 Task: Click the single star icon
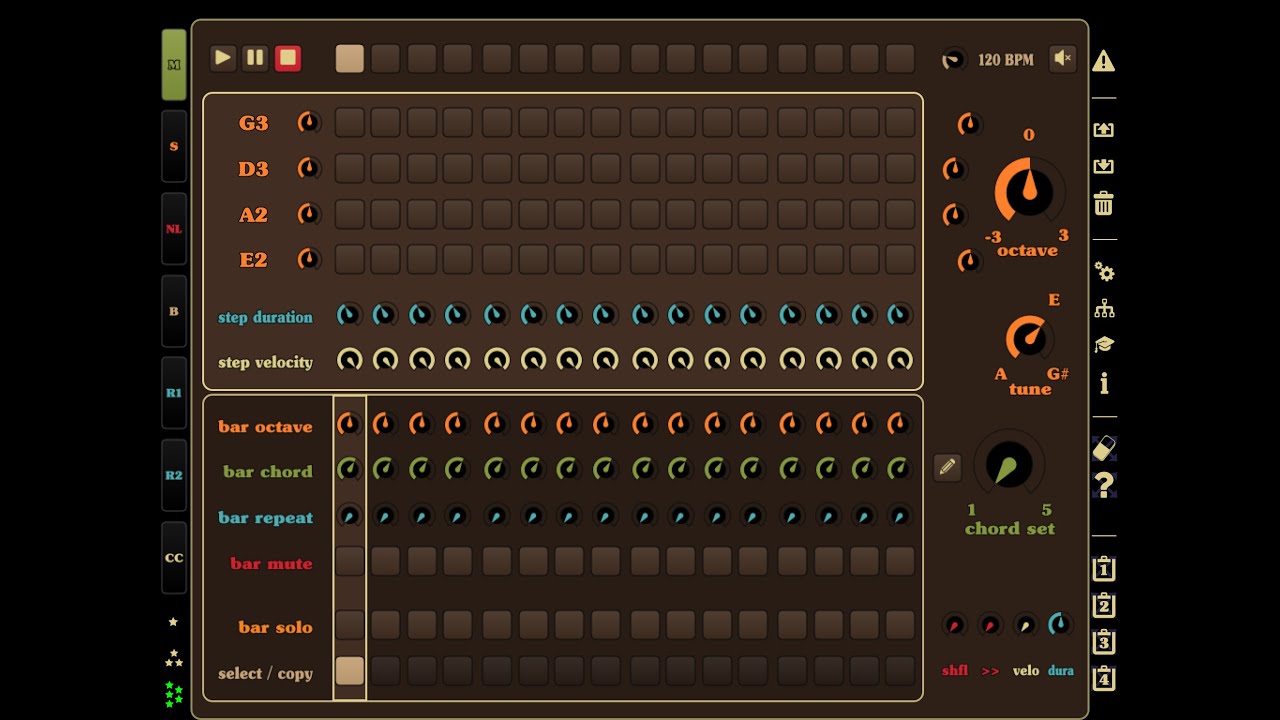coord(173,622)
